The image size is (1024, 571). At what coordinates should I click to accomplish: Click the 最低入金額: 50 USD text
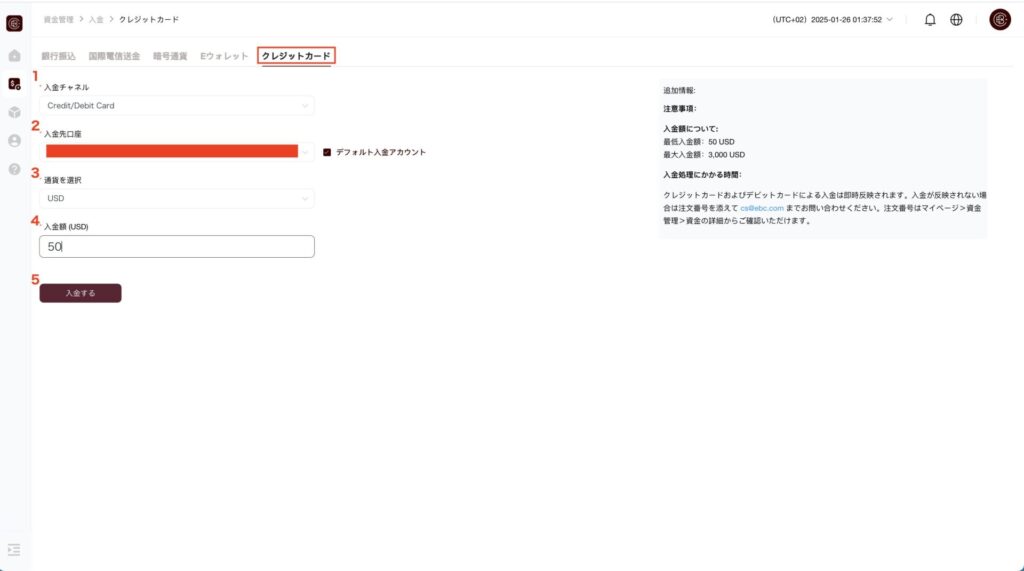coord(699,142)
